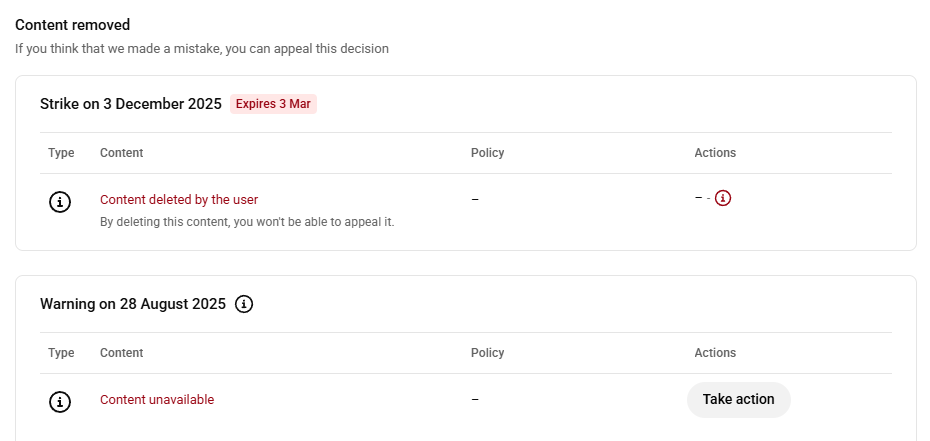Click the red info icon under Strike Actions
930x441 pixels.
pyautogui.click(x=723, y=198)
